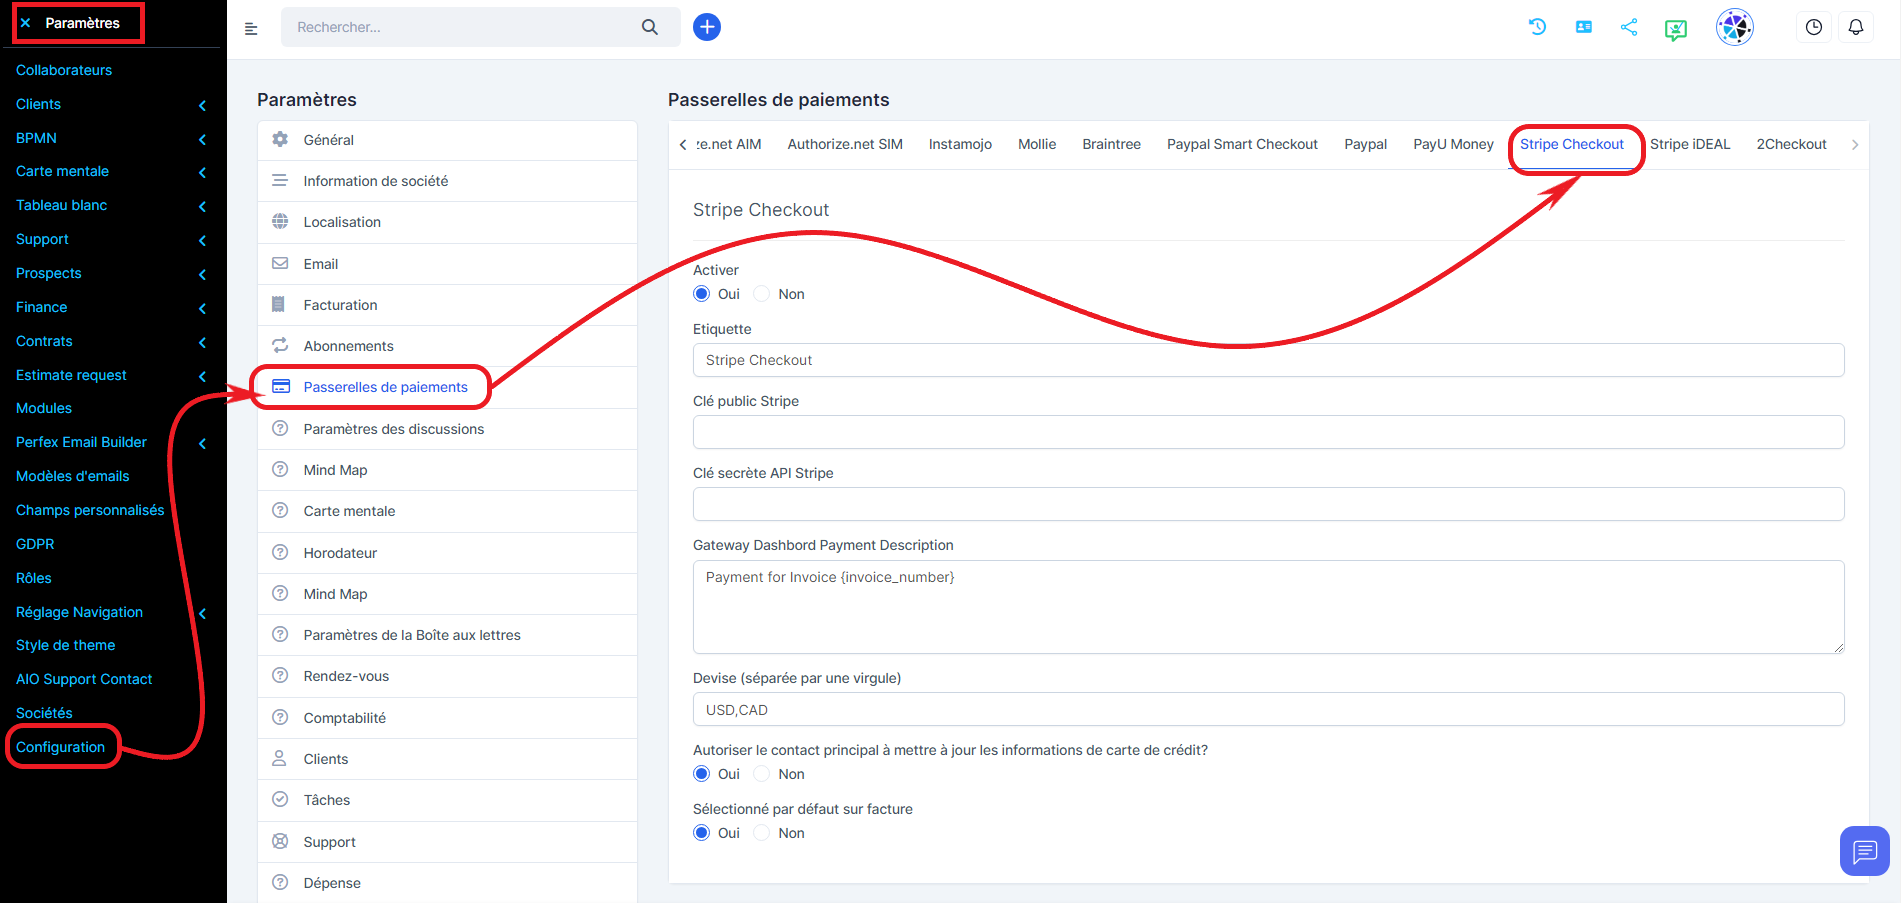Image resolution: width=1901 pixels, height=903 pixels.
Task: Click the Etiquette label field
Action: point(1268,360)
